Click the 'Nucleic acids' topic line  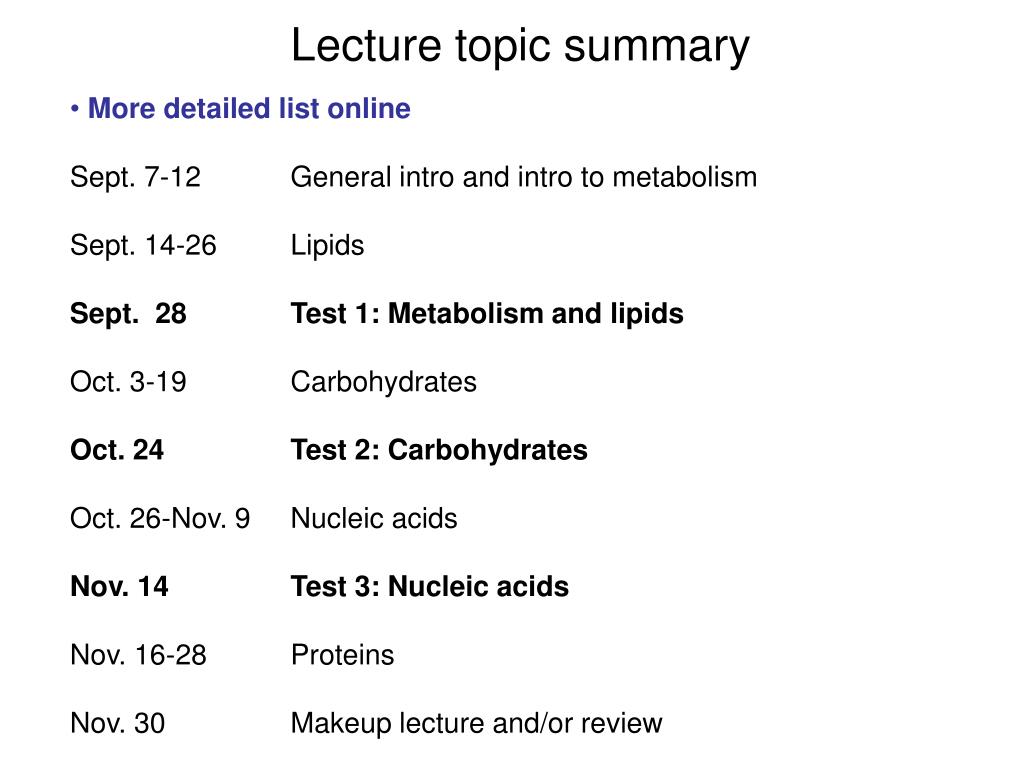point(374,519)
